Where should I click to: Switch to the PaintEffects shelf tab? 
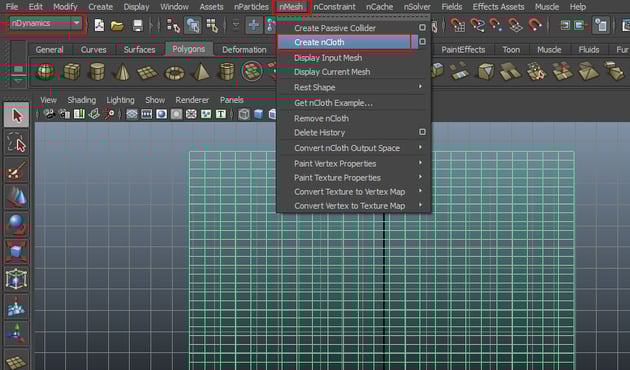463,50
